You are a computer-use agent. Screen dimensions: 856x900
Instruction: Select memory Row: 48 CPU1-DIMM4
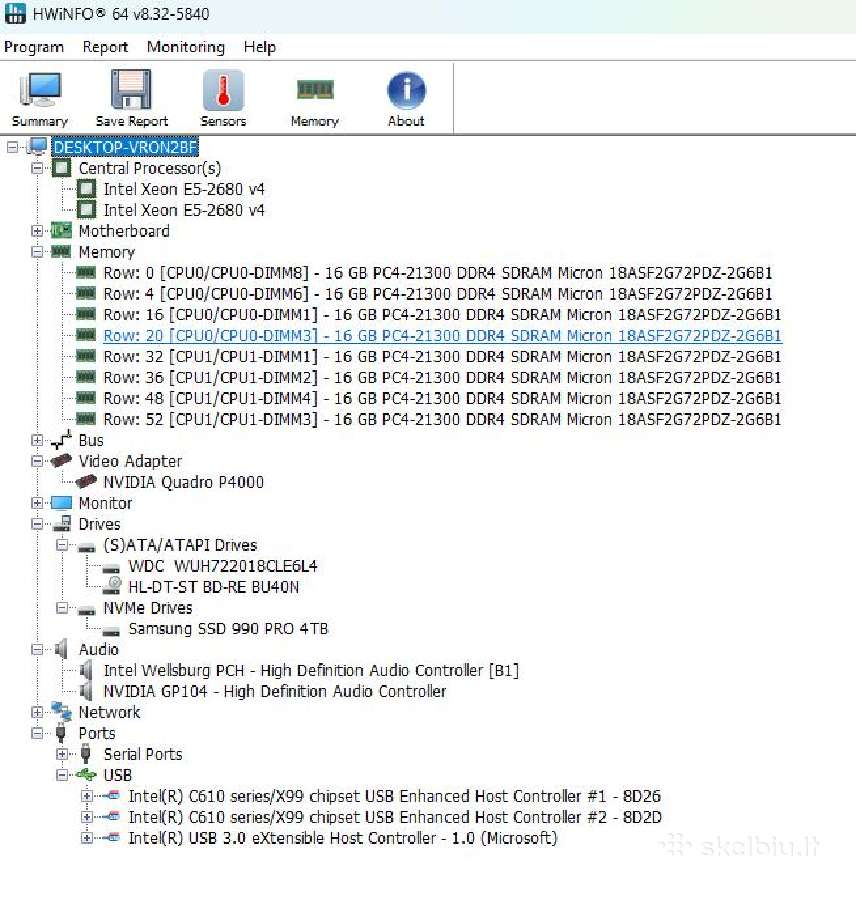[x=442, y=398]
